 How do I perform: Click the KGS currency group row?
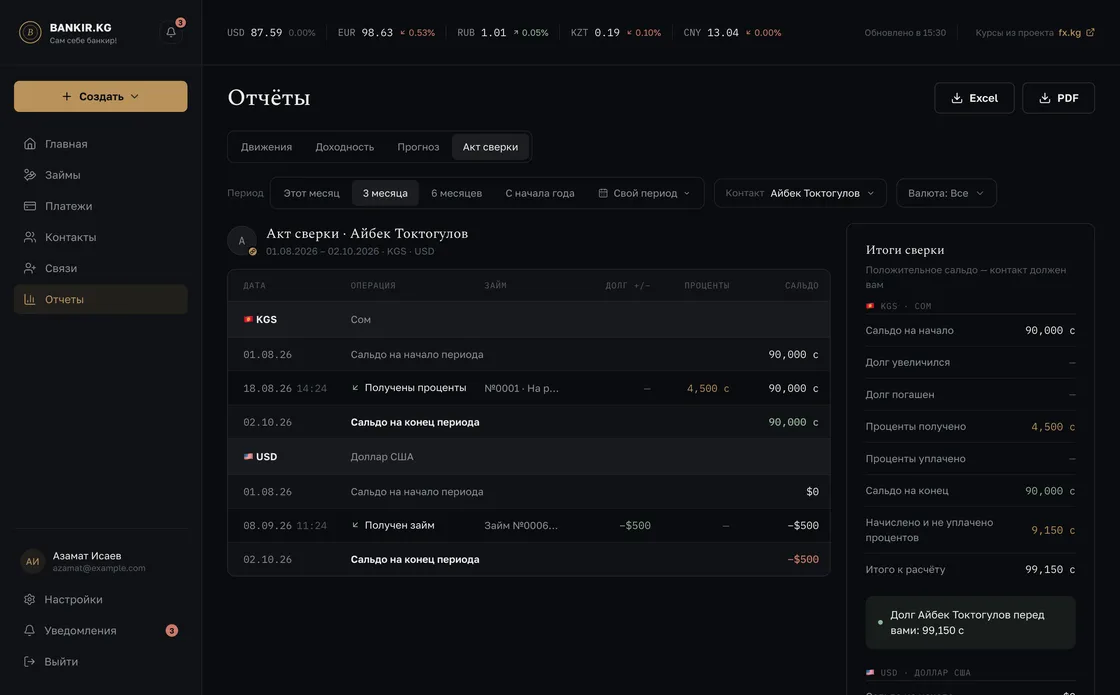pyautogui.click(x=529, y=319)
